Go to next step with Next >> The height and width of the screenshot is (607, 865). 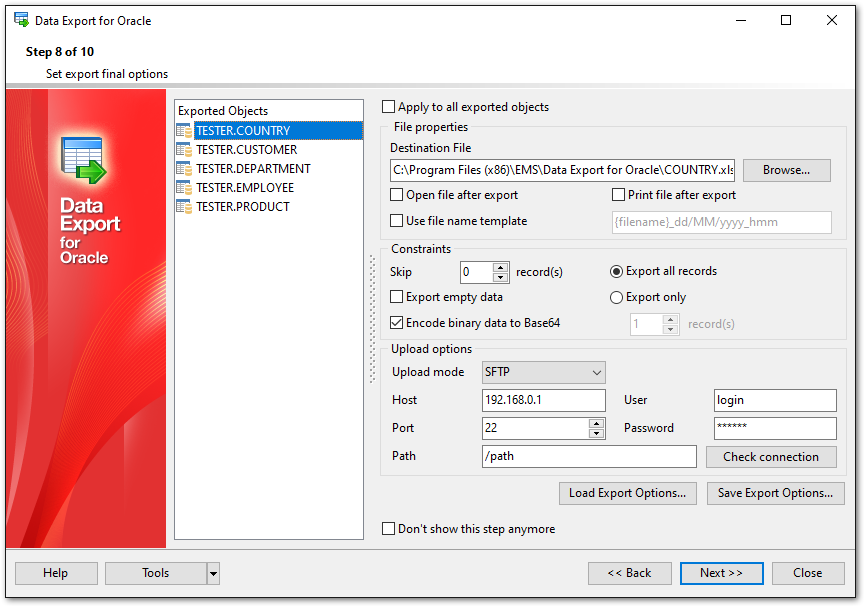tap(721, 573)
